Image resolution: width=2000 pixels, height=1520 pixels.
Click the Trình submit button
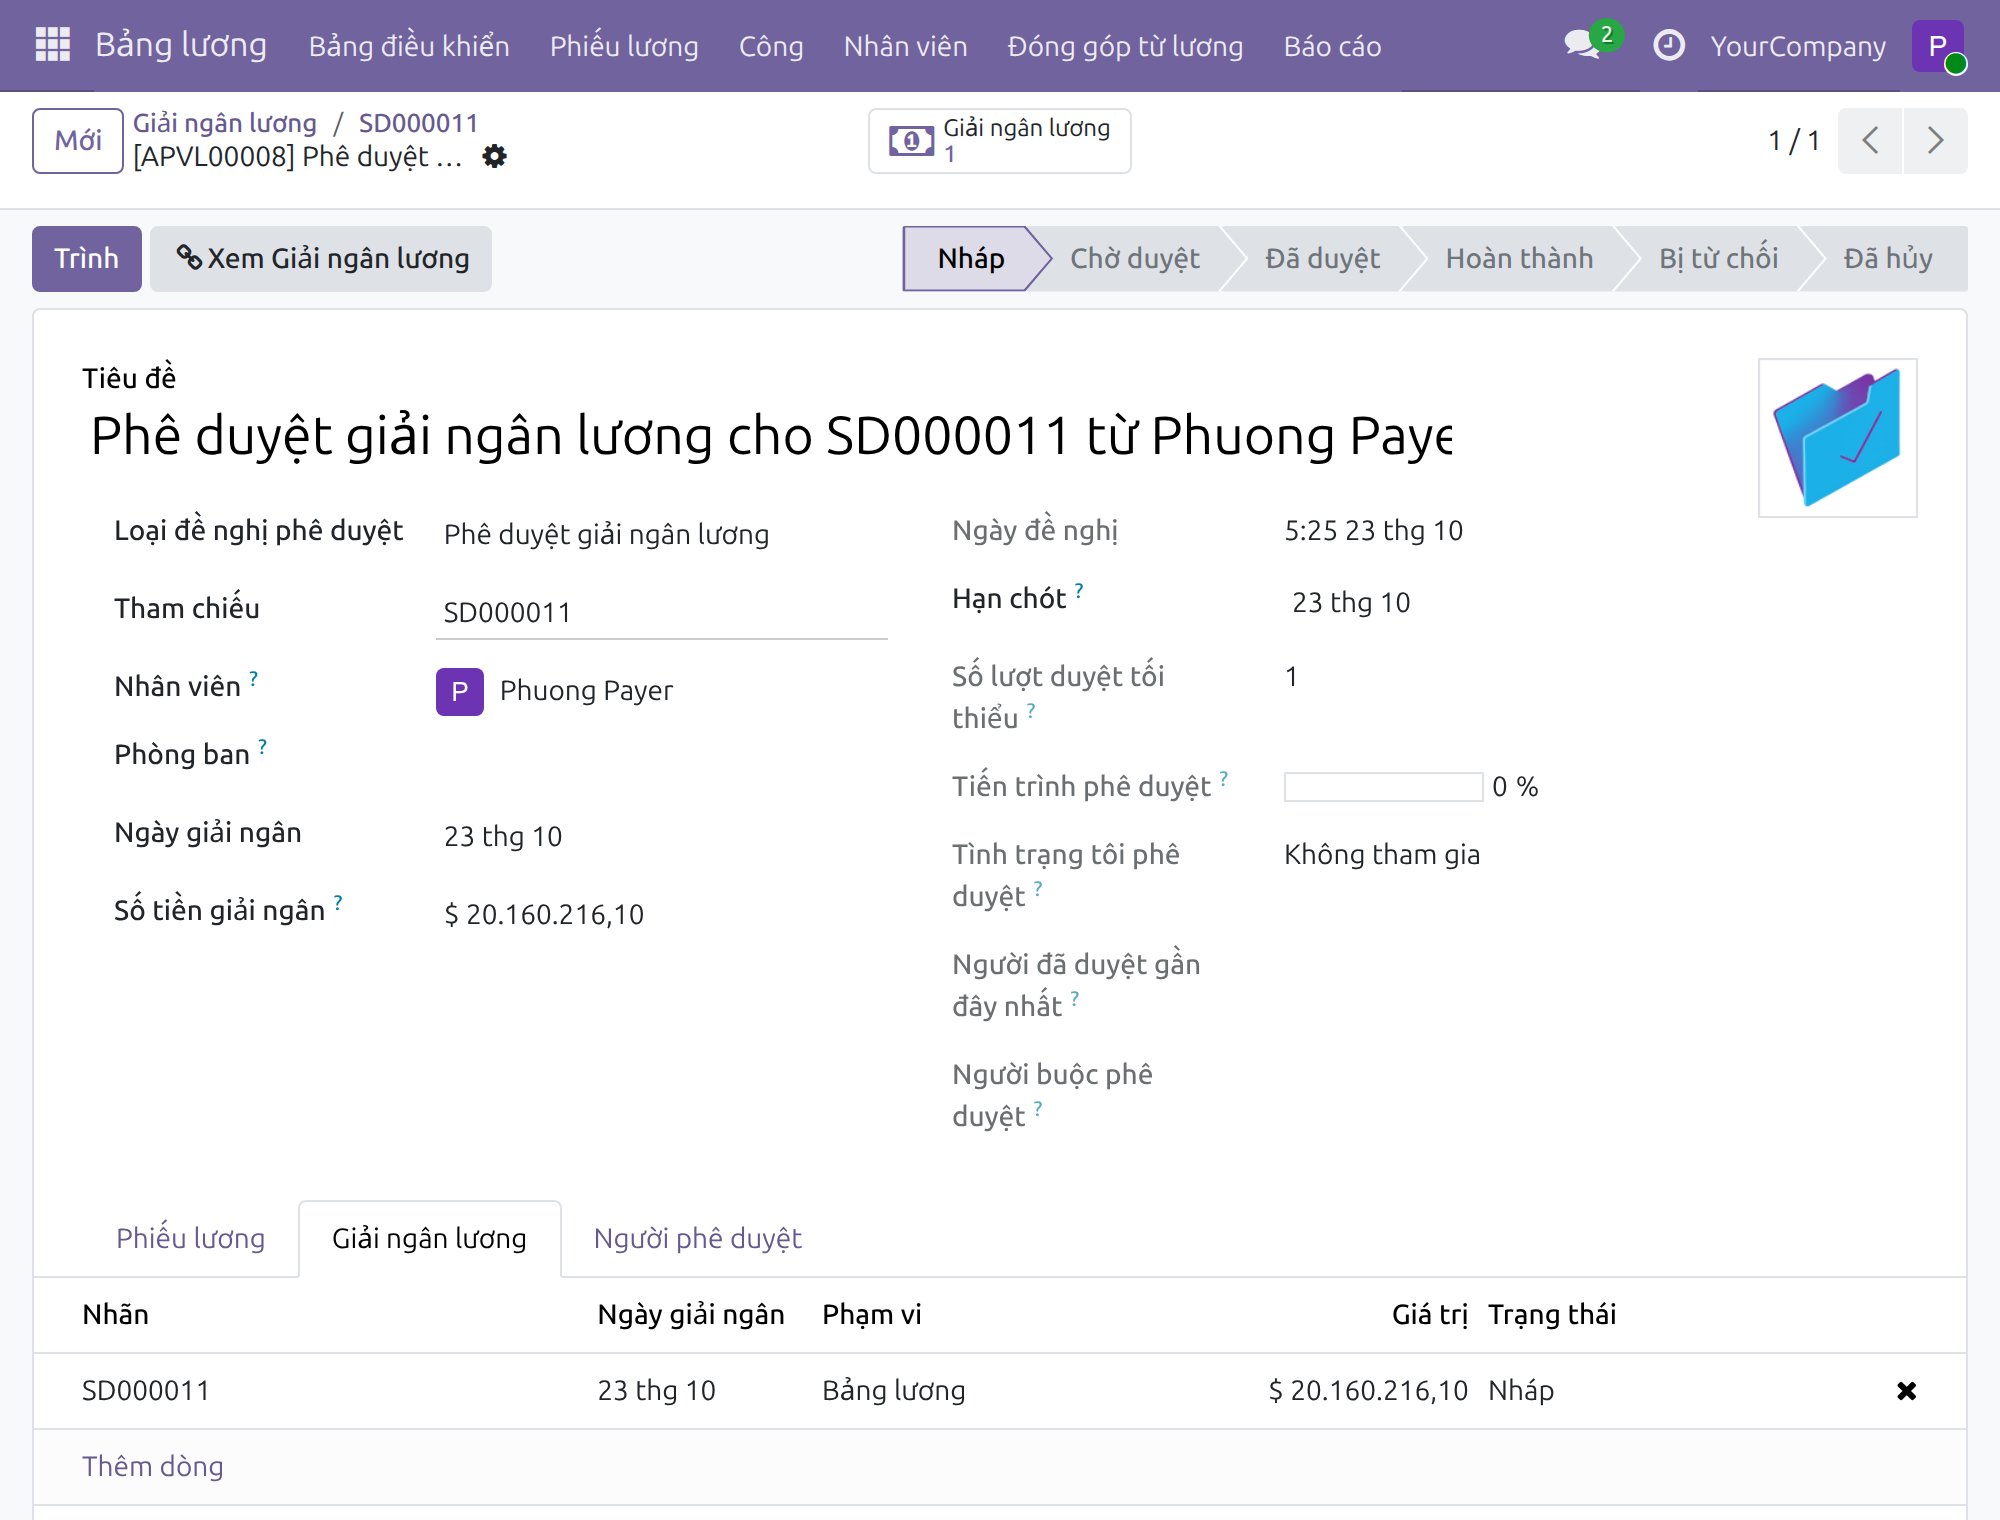click(x=87, y=259)
